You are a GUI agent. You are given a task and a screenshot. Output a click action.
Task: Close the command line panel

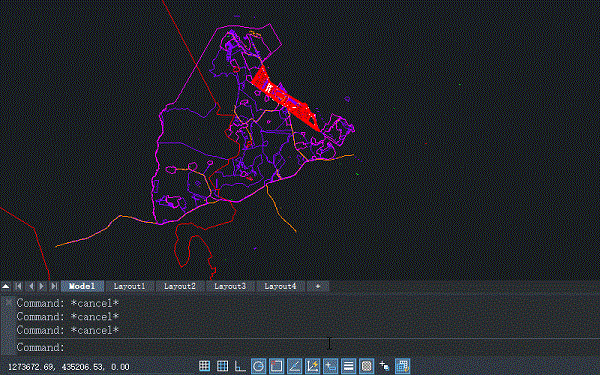8,302
